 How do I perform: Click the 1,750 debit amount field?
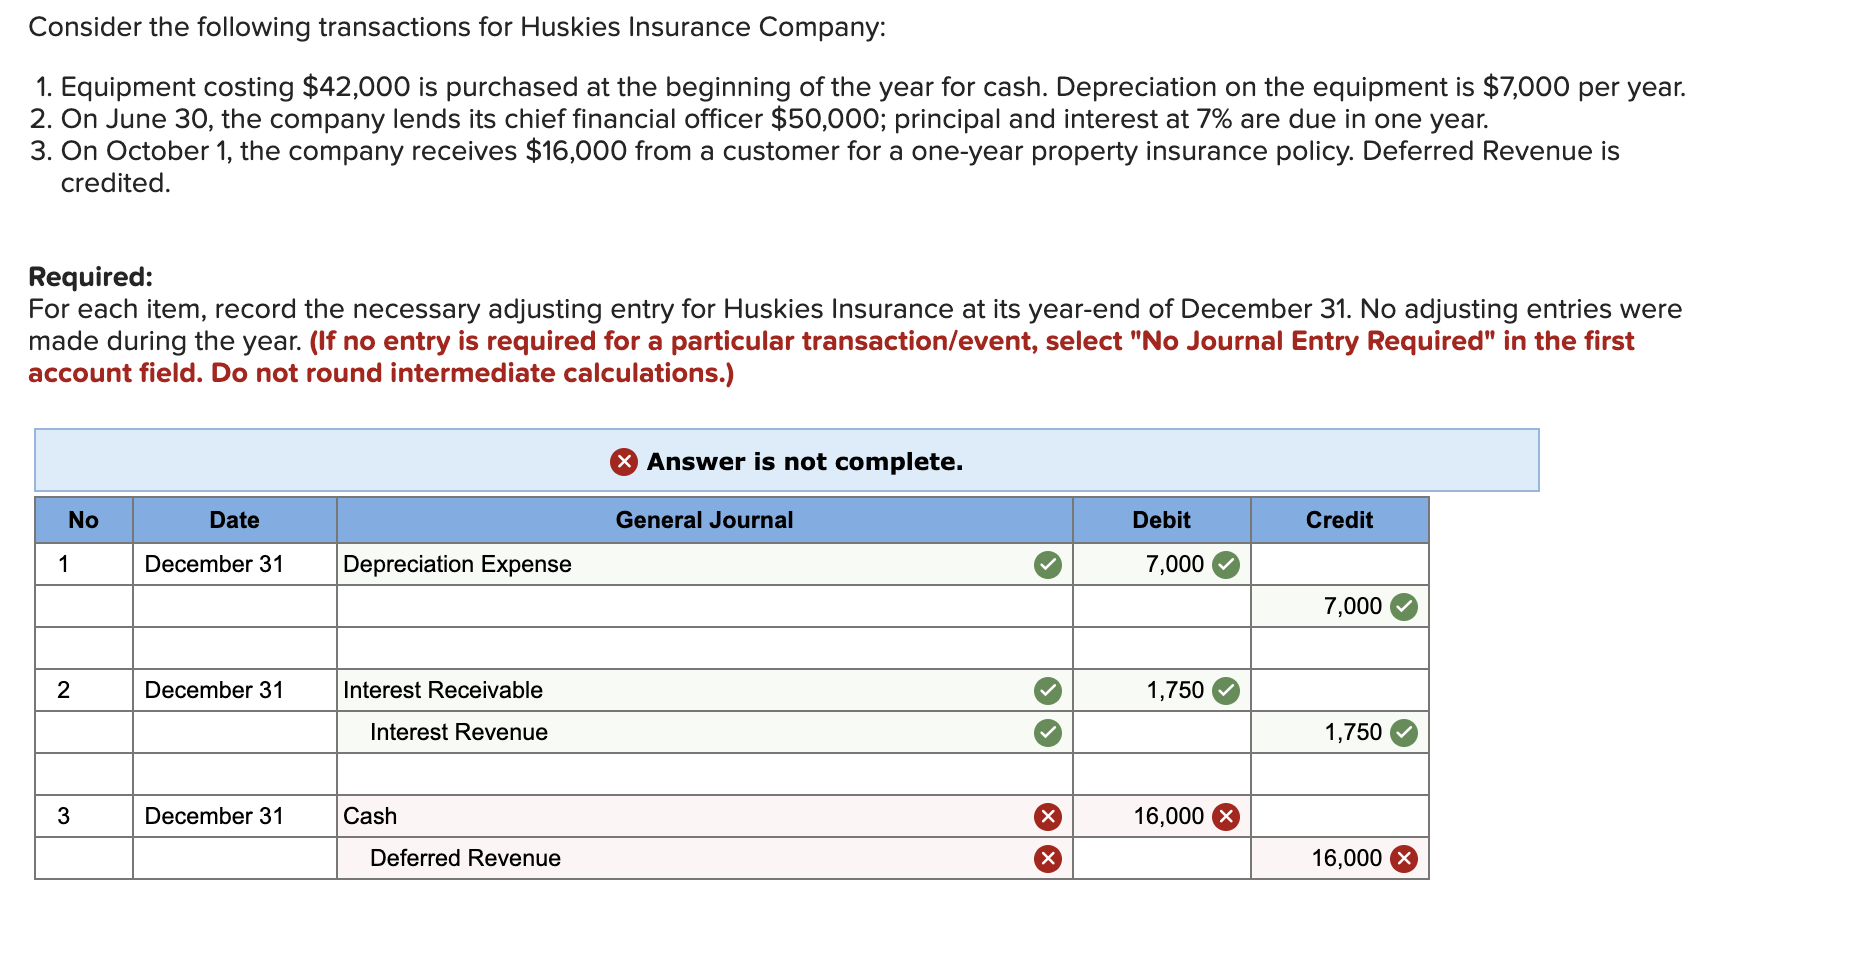[x=1161, y=691]
